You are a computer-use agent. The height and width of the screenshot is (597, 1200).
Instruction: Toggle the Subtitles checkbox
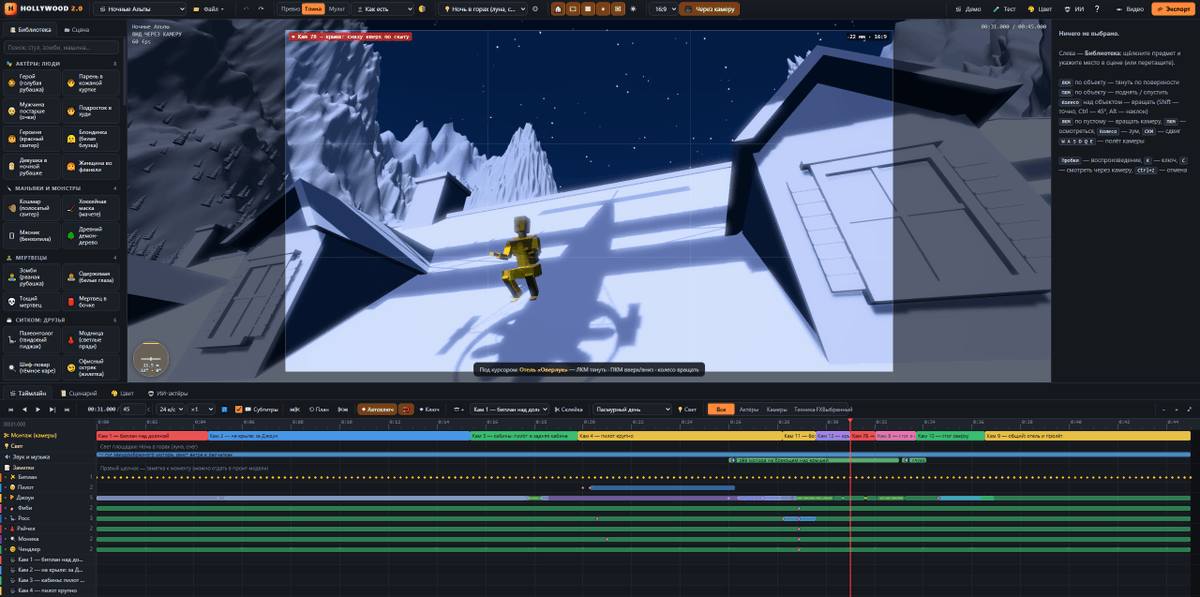238,409
